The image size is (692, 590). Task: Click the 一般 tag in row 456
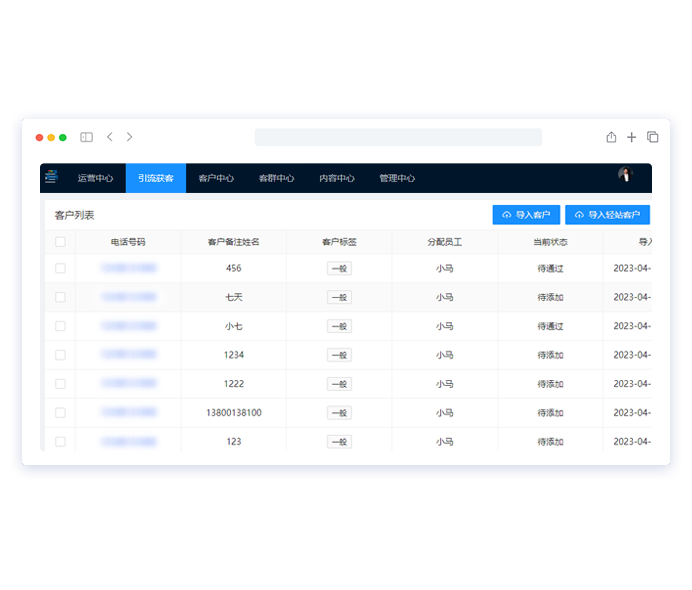point(339,268)
